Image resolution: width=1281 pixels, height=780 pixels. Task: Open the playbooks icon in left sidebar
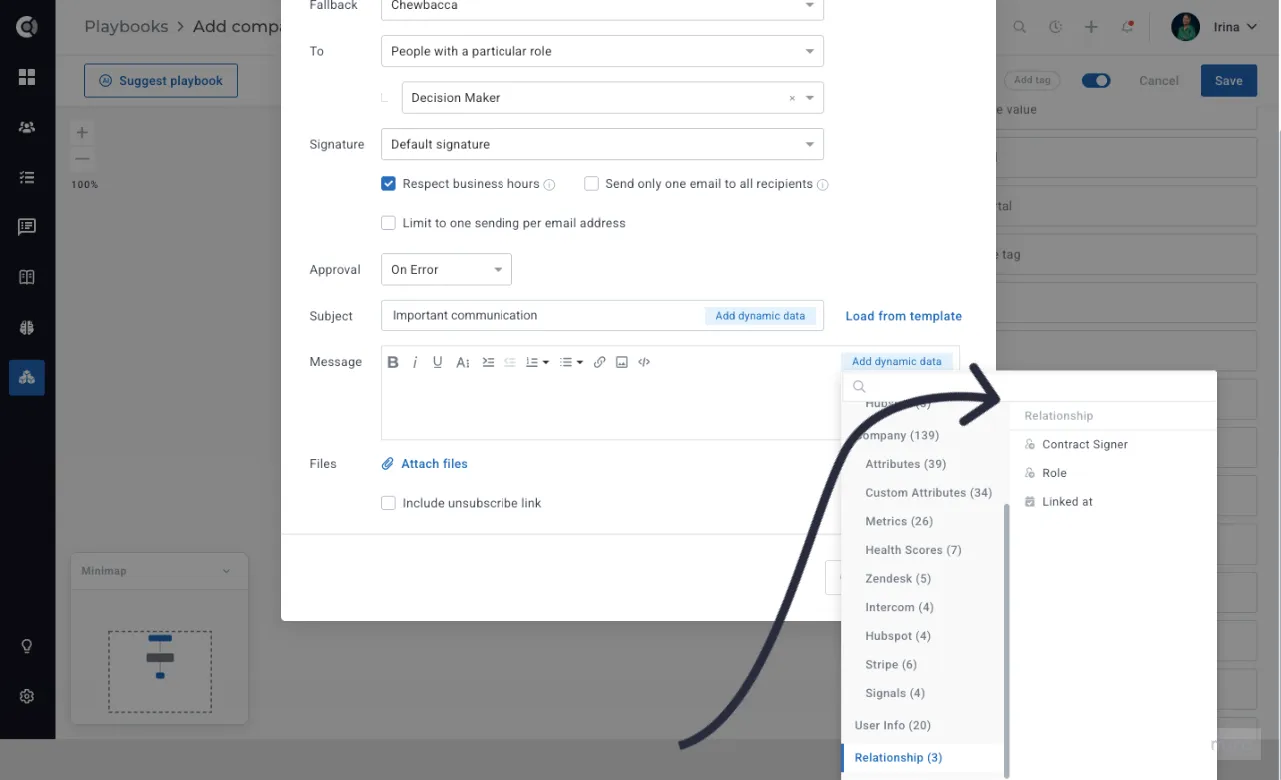pos(27,377)
